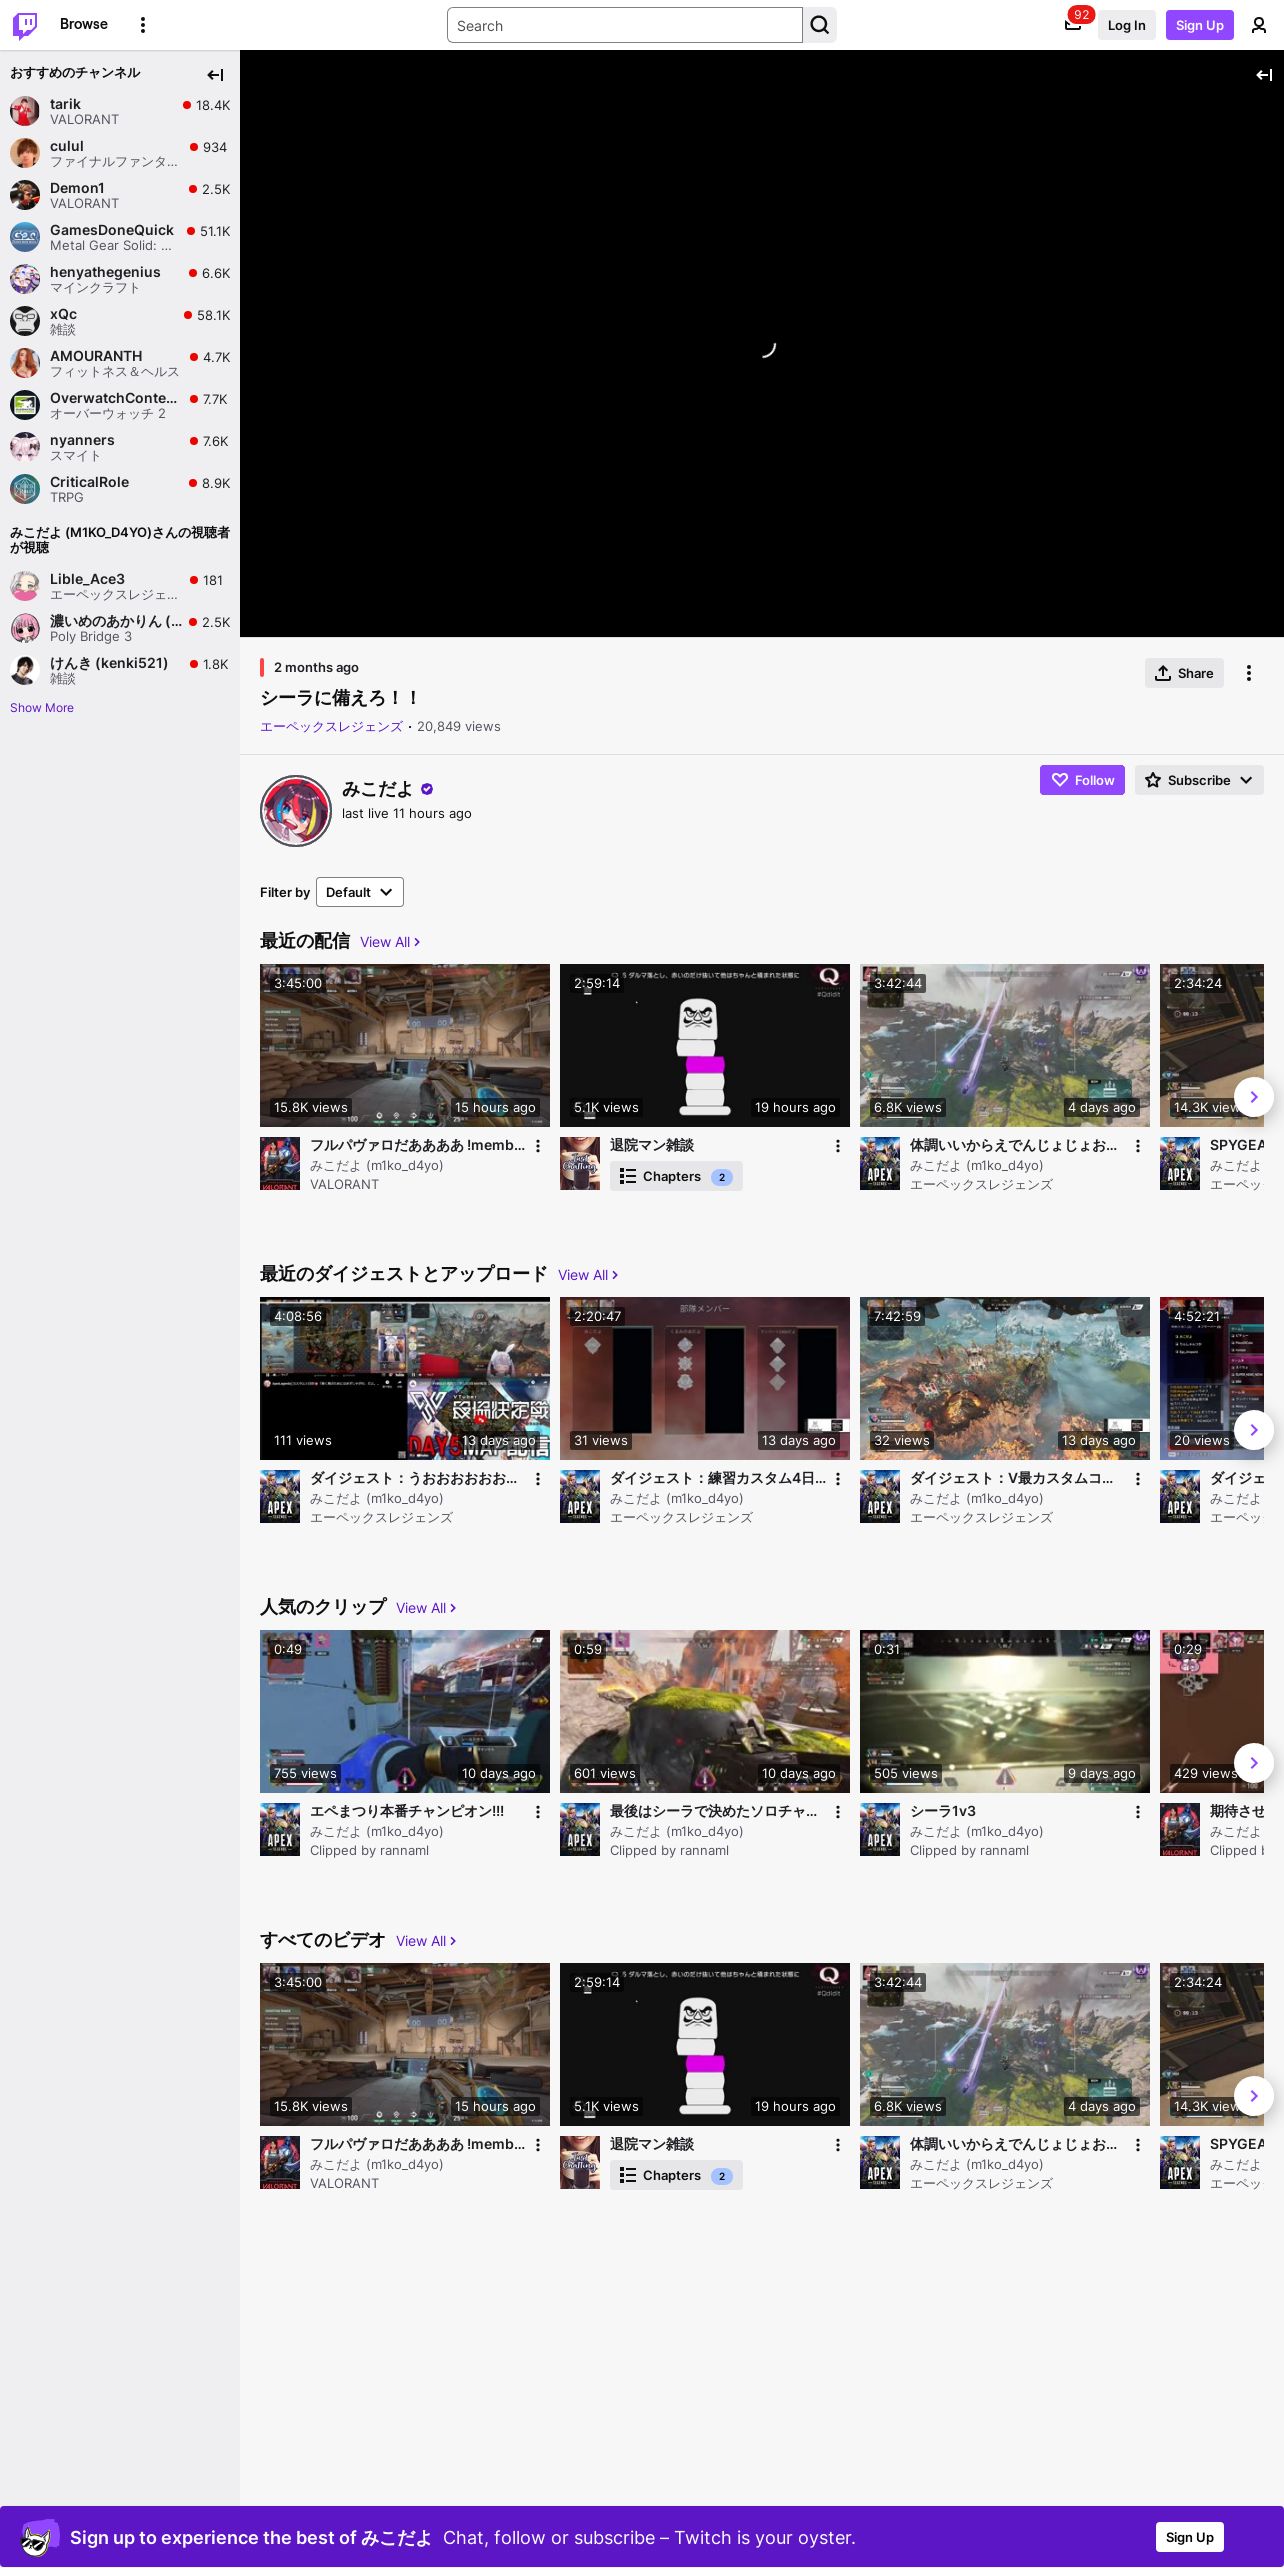Click みこだよ channel name heading
This screenshot has height=2568, width=1284.
click(377, 789)
